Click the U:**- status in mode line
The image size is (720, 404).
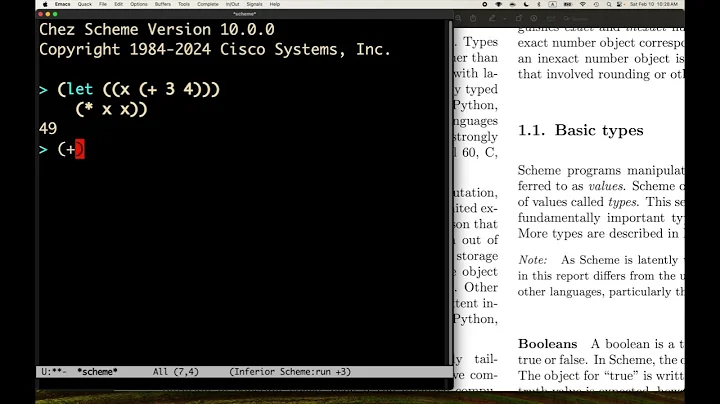click(54, 372)
